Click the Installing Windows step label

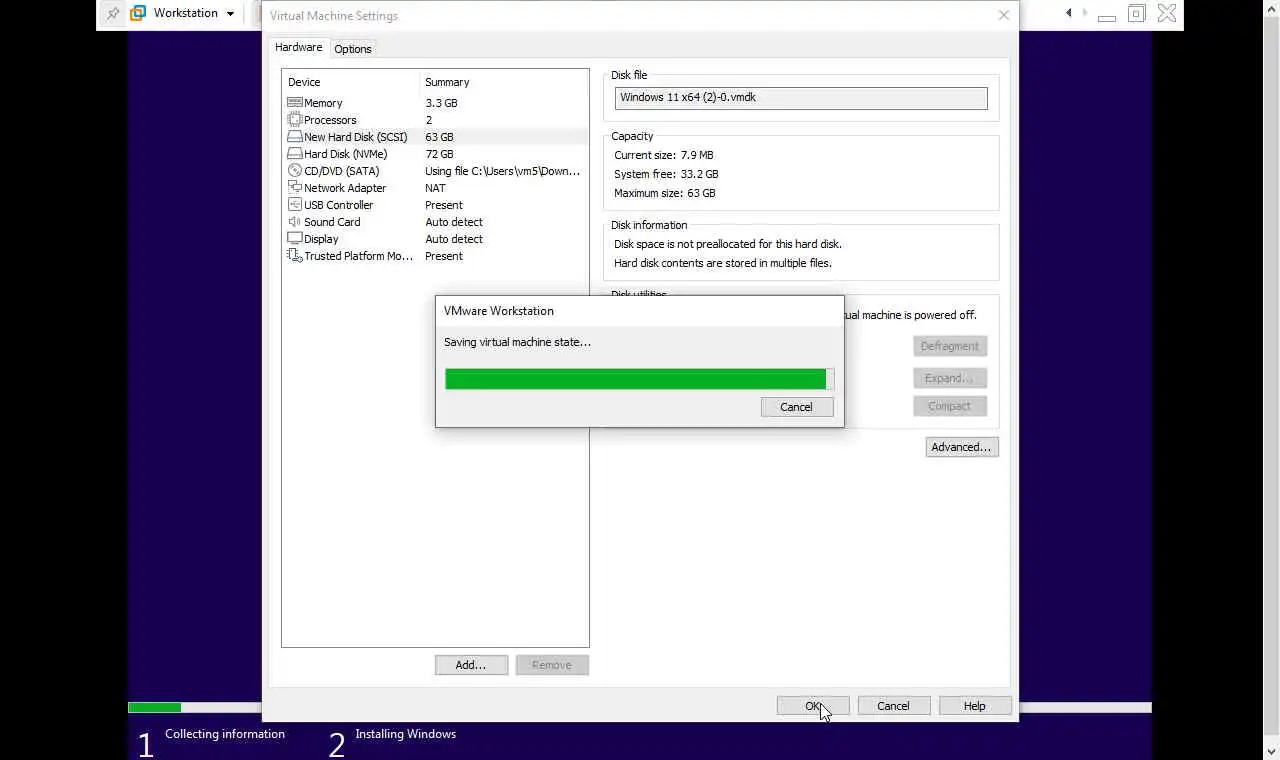(406, 734)
